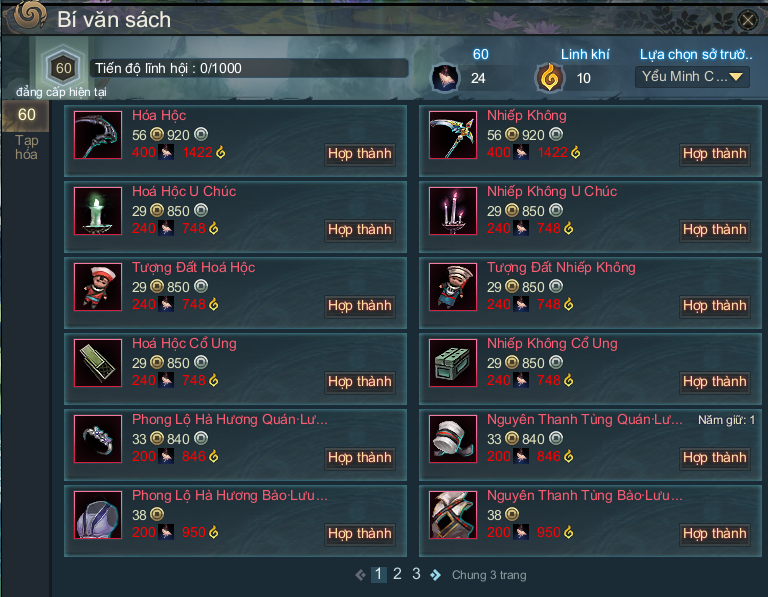Click Hợp thành for Nguyên Thanh Tùng Quán

(x=715, y=457)
